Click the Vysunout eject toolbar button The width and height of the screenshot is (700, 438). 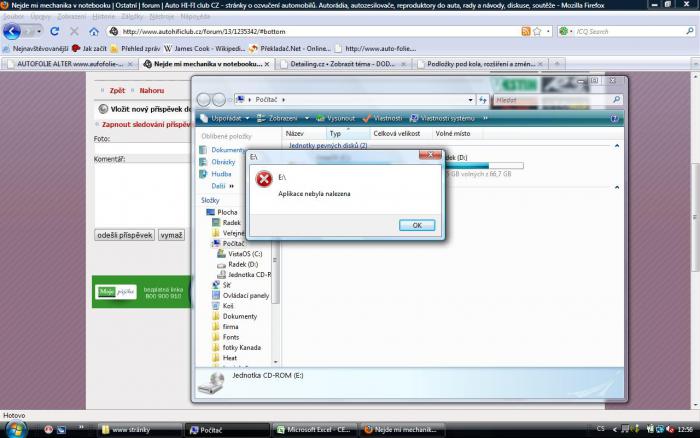point(335,118)
